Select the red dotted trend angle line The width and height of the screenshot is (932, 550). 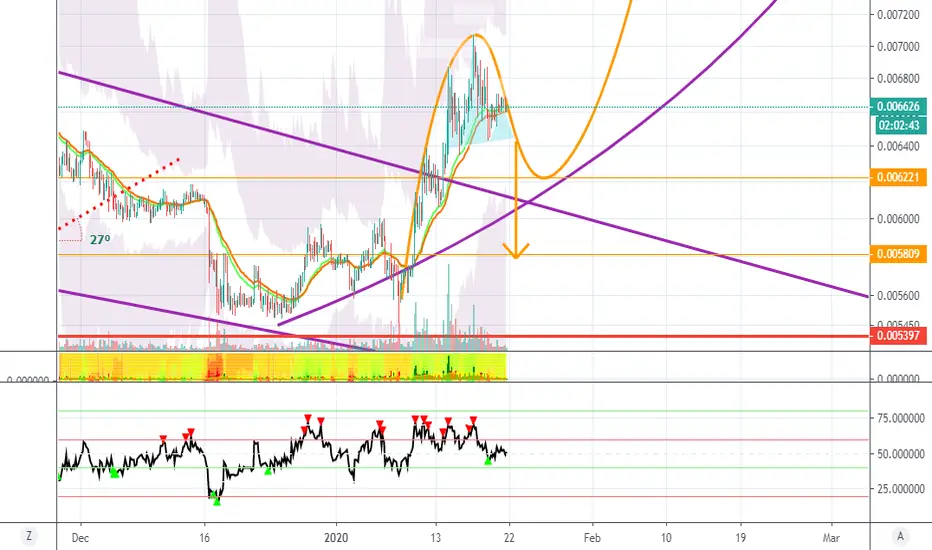(x=119, y=194)
